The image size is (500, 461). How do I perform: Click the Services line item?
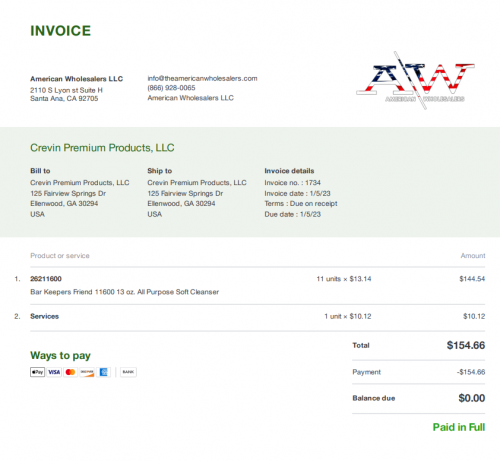44,316
